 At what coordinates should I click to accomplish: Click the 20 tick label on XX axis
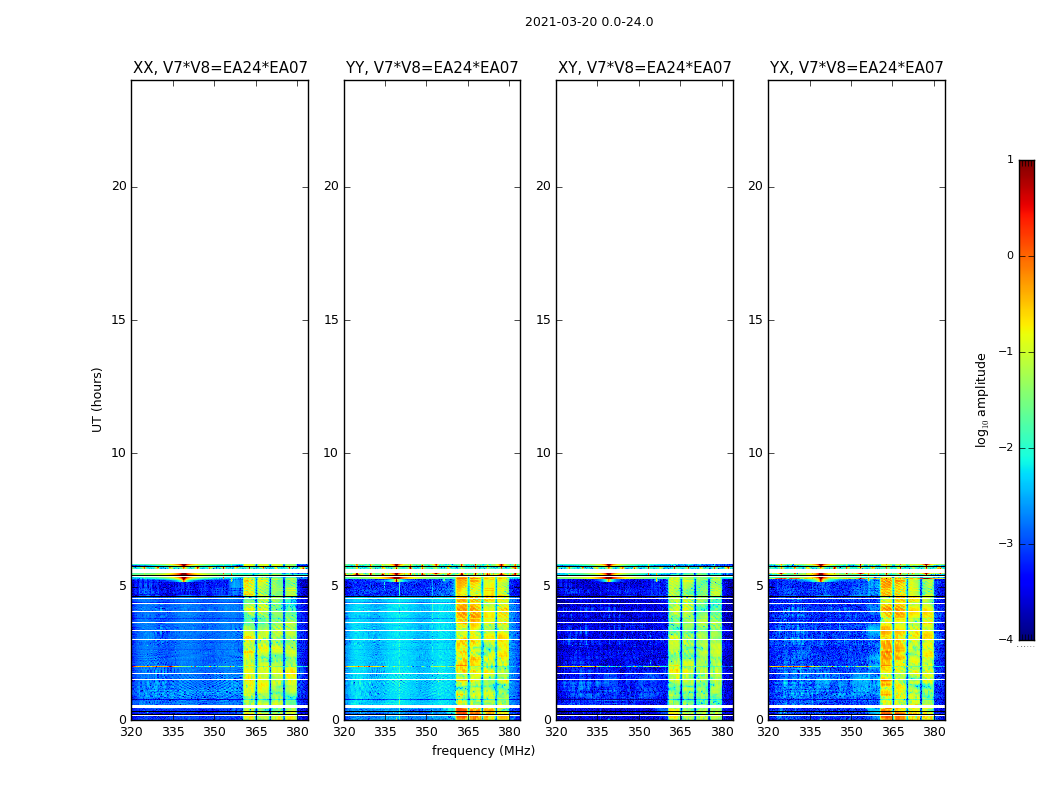coord(119,186)
